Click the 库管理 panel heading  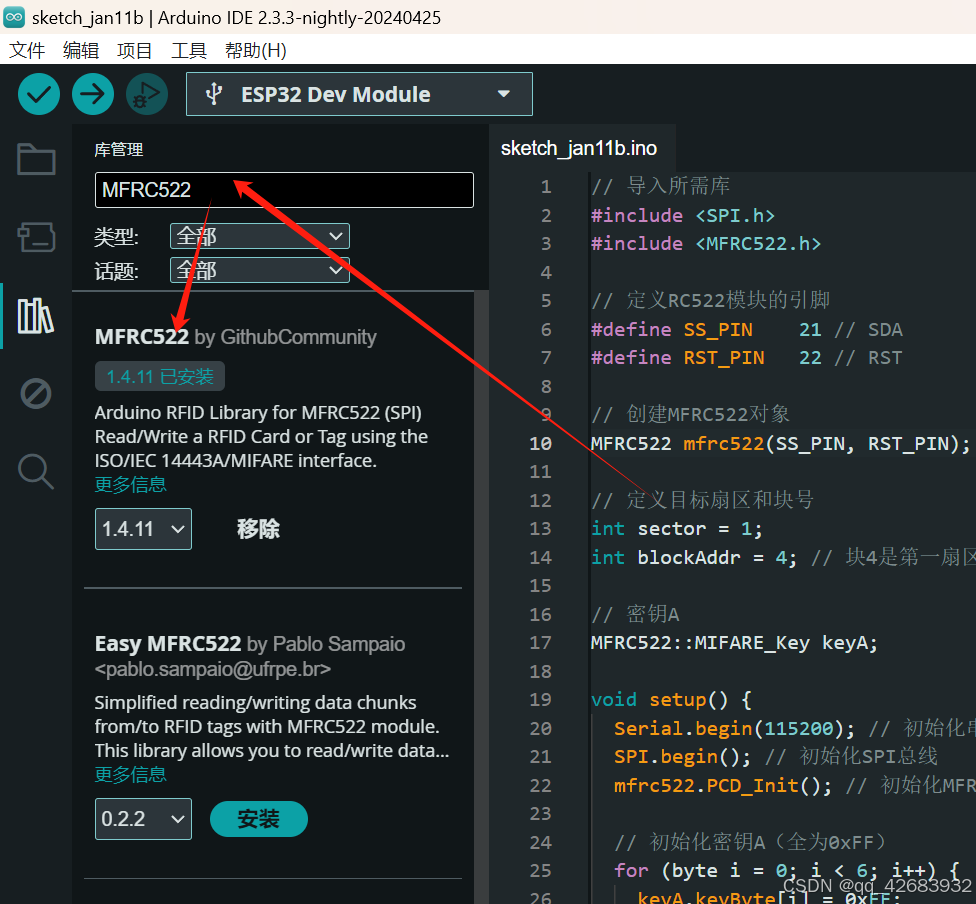(119, 150)
